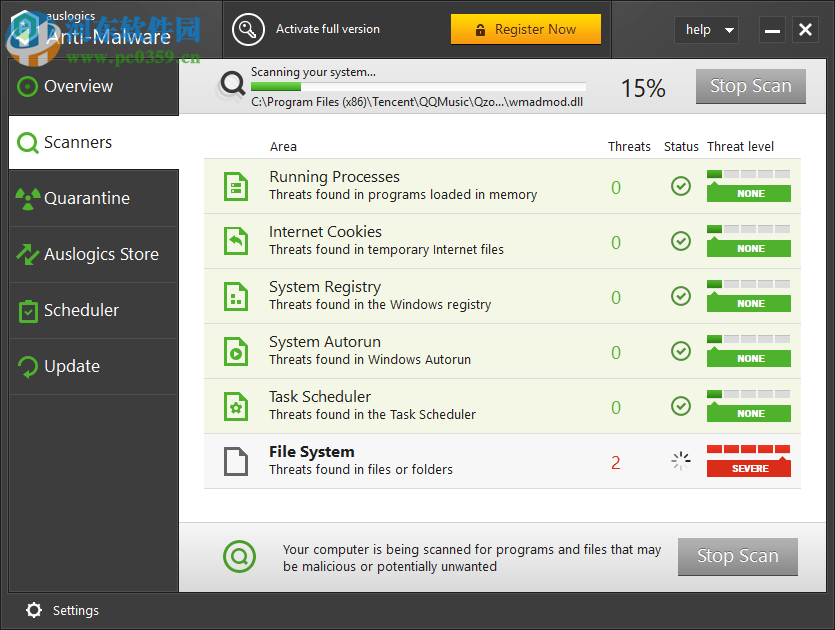Expand the Task Scheduler results row
835x630 pixels.
400,405
